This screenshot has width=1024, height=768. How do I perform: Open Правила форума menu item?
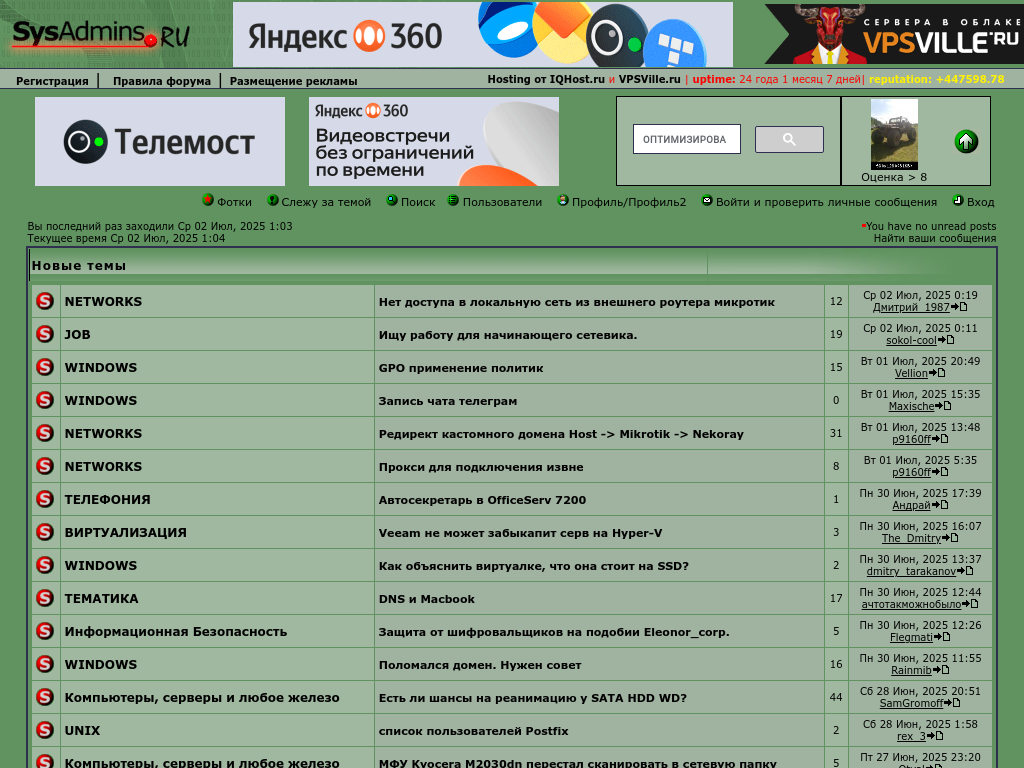[161, 81]
